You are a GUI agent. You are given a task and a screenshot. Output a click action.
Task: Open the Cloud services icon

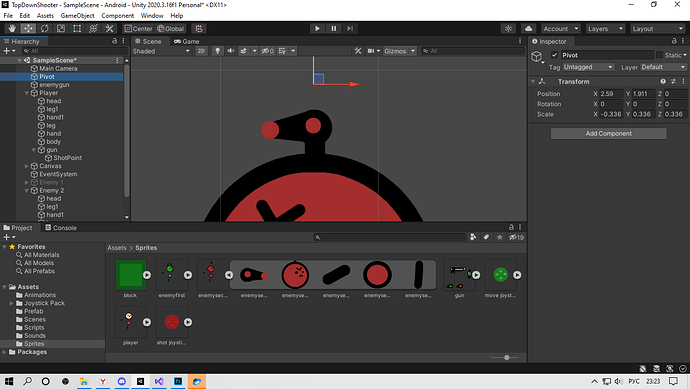pos(529,29)
